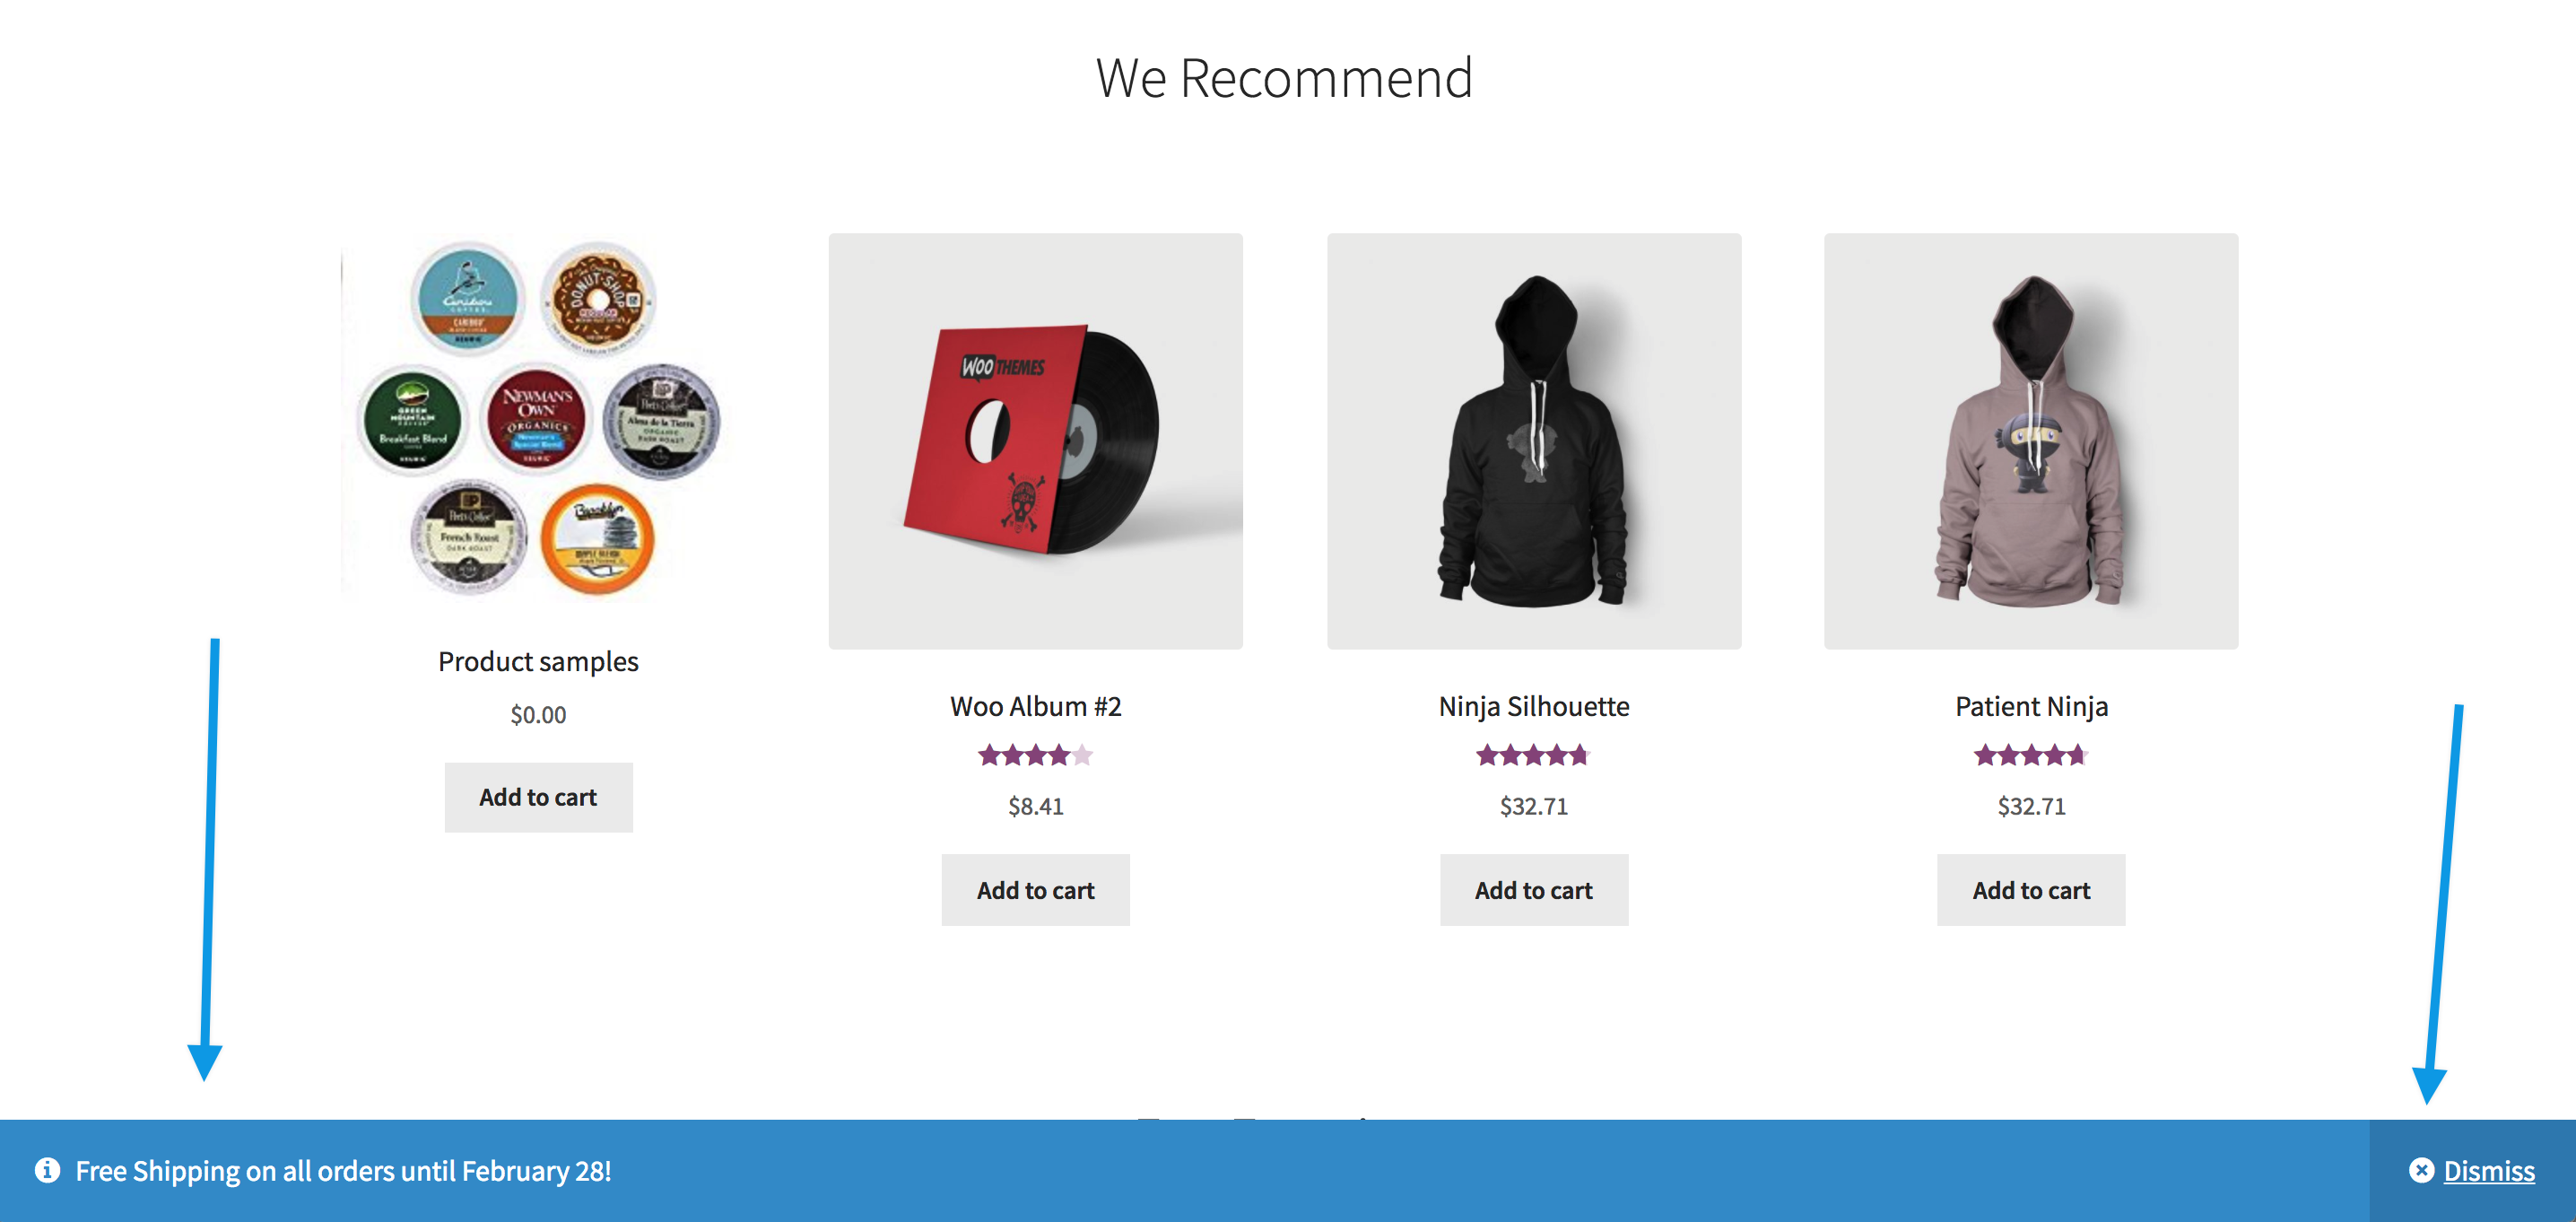2576x1222 pixels.
Task: Open the Product samples product title
Action: [x=538, y=661]
